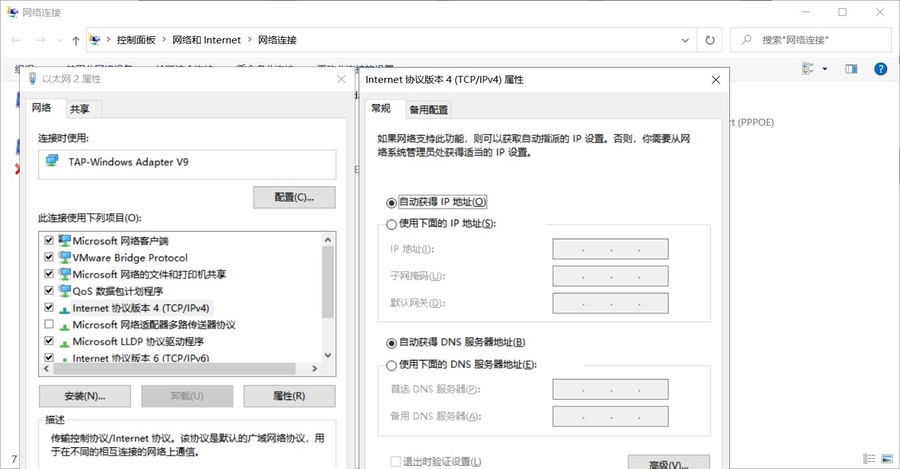This screenshot has width=900, height=469.
Task: Switch to the 共享 tab
Action: (x=80, y=109)
